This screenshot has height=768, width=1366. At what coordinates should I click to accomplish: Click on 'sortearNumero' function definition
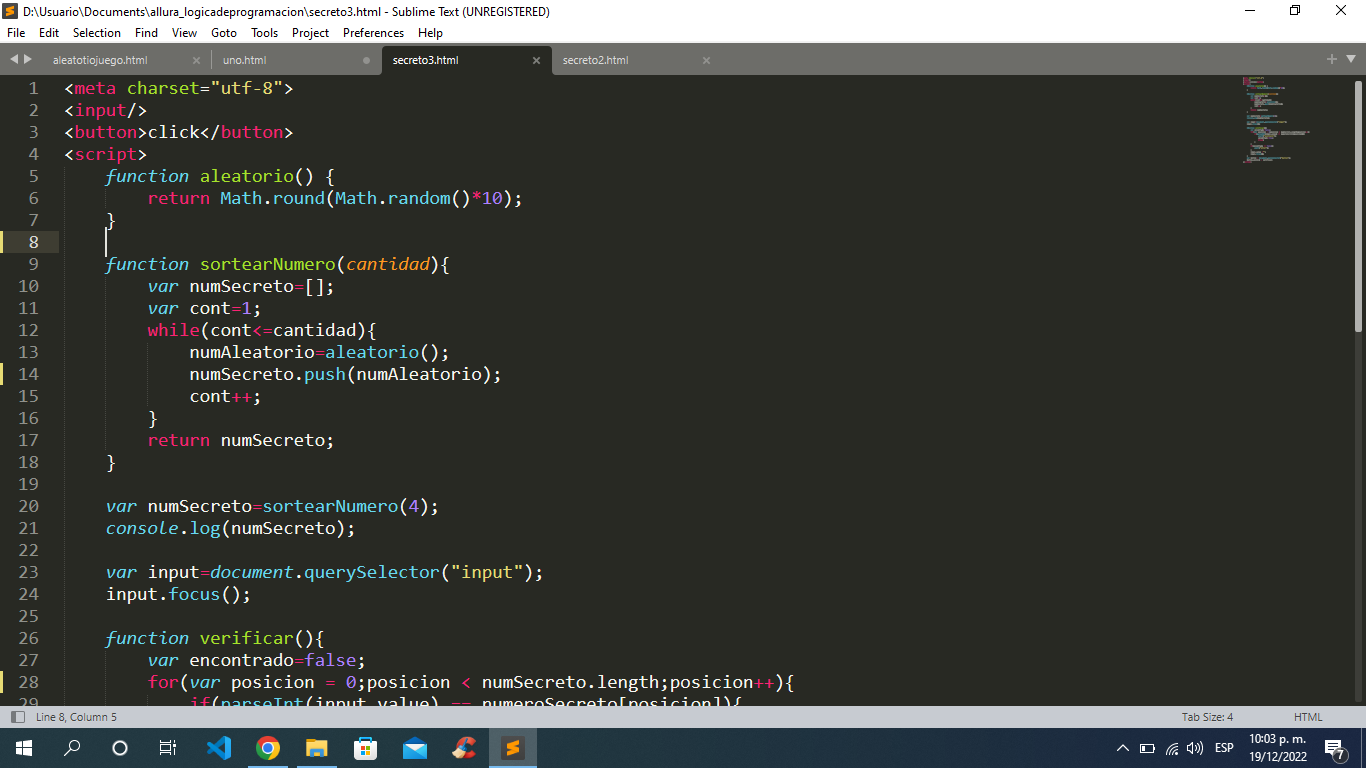pyautogui.click(x=268, y=264)
